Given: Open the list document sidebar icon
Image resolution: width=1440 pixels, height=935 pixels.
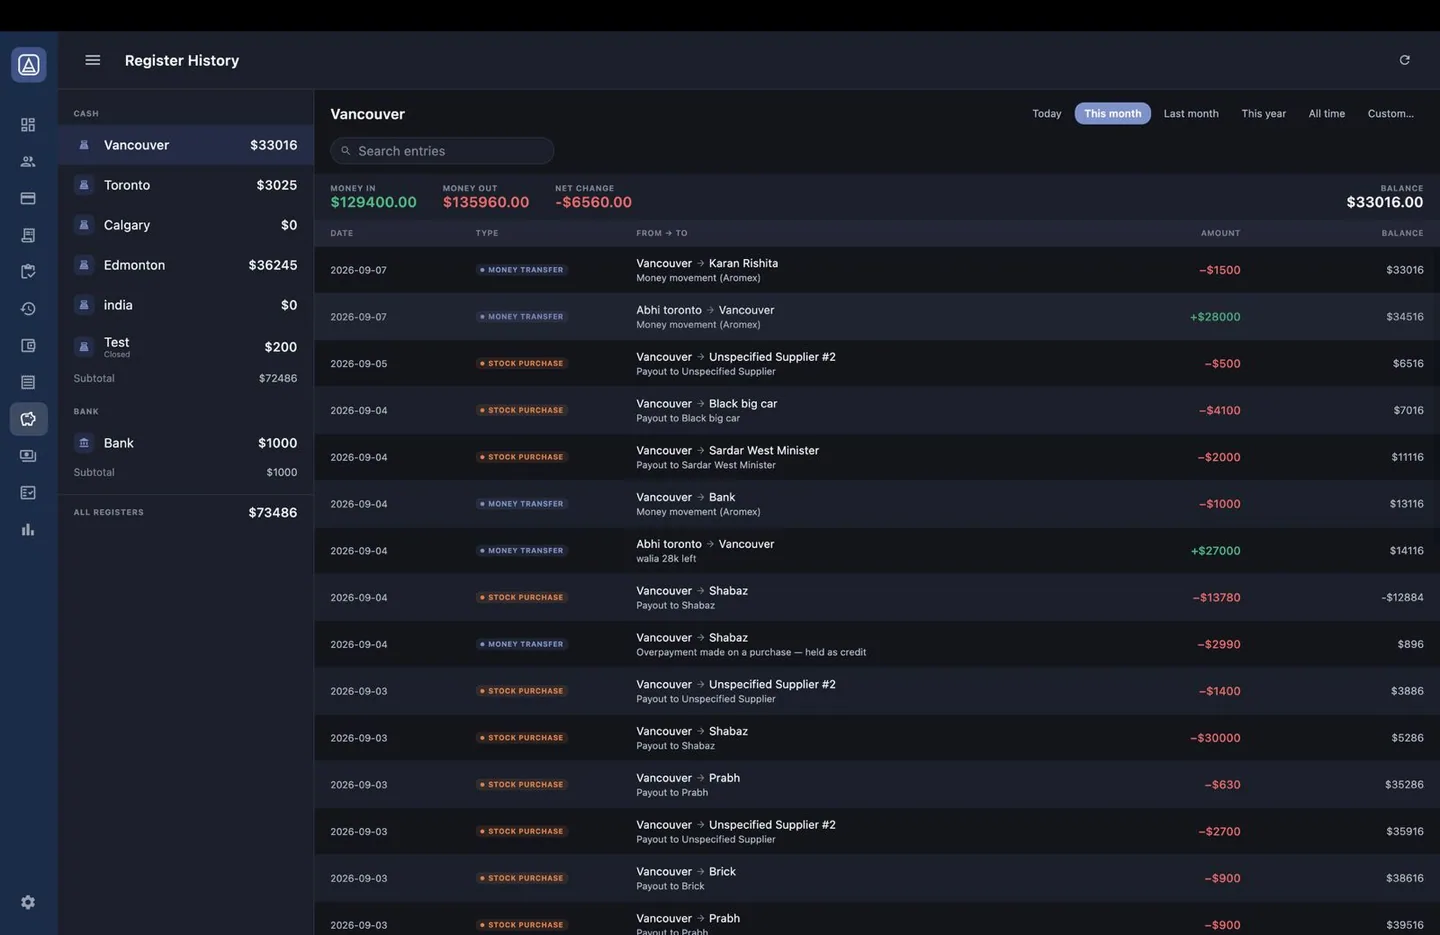Looking at the screenshot, I should point(28,382).
